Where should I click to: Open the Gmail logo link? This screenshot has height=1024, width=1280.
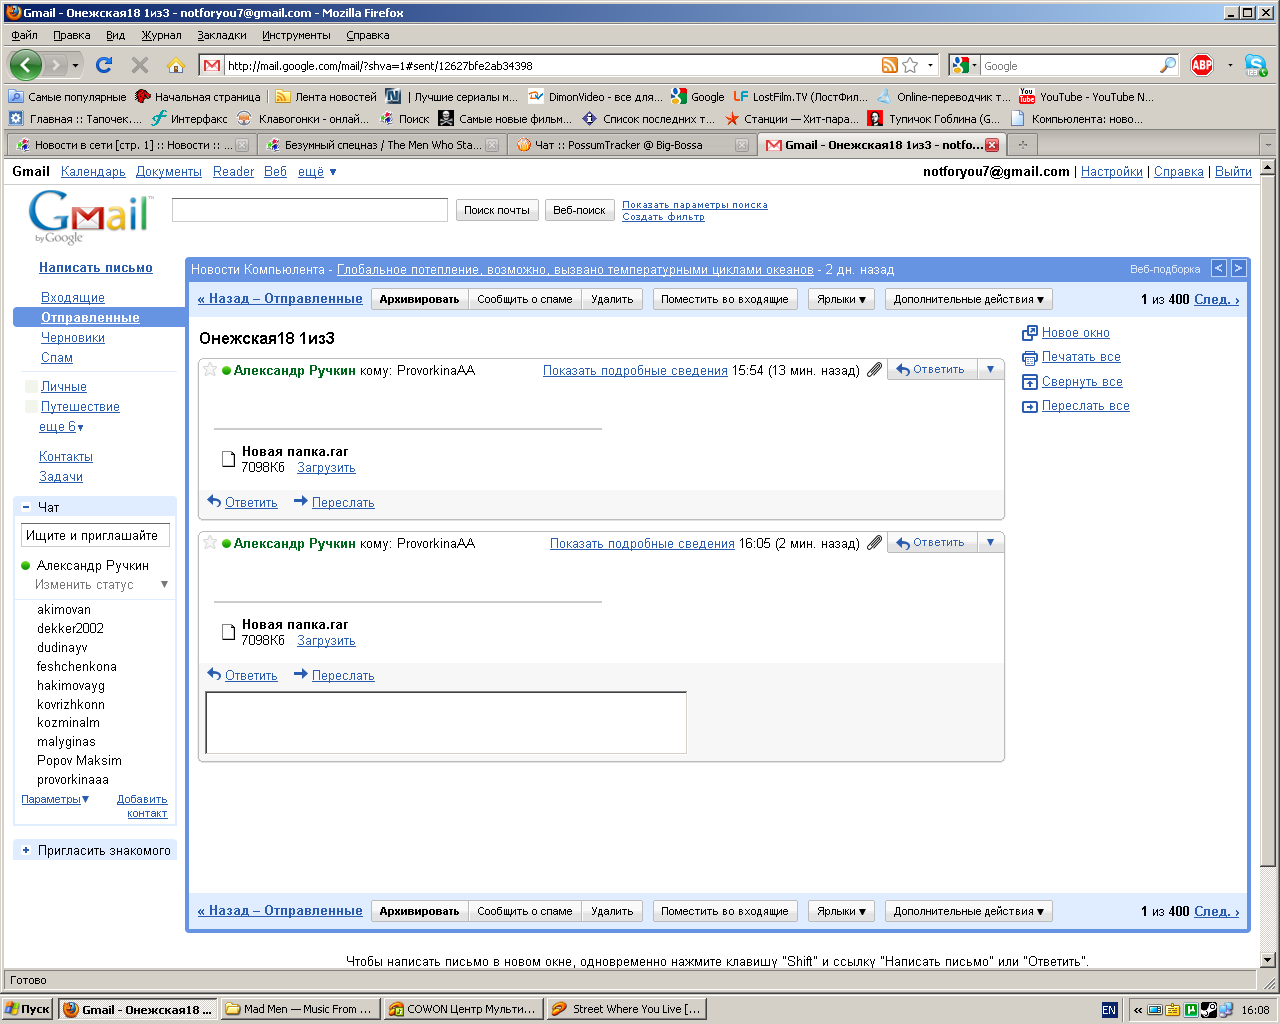[89, 216]
